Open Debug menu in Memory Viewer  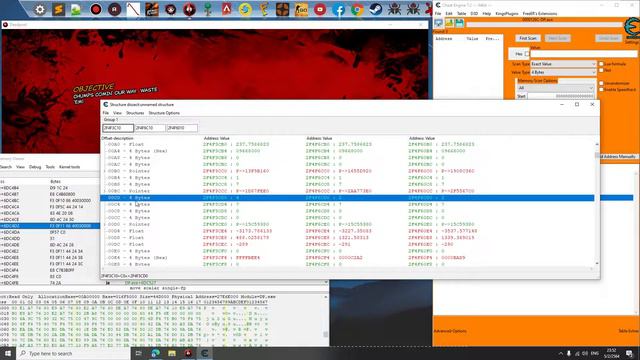(35, 167)
